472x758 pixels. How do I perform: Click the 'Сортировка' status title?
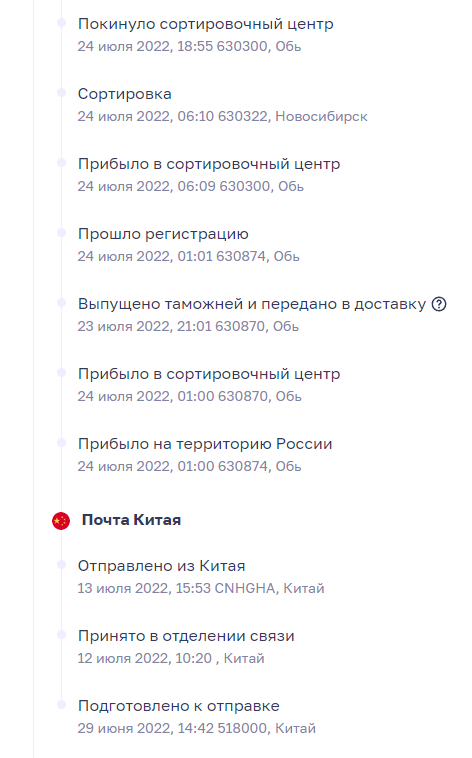[125, 94]
